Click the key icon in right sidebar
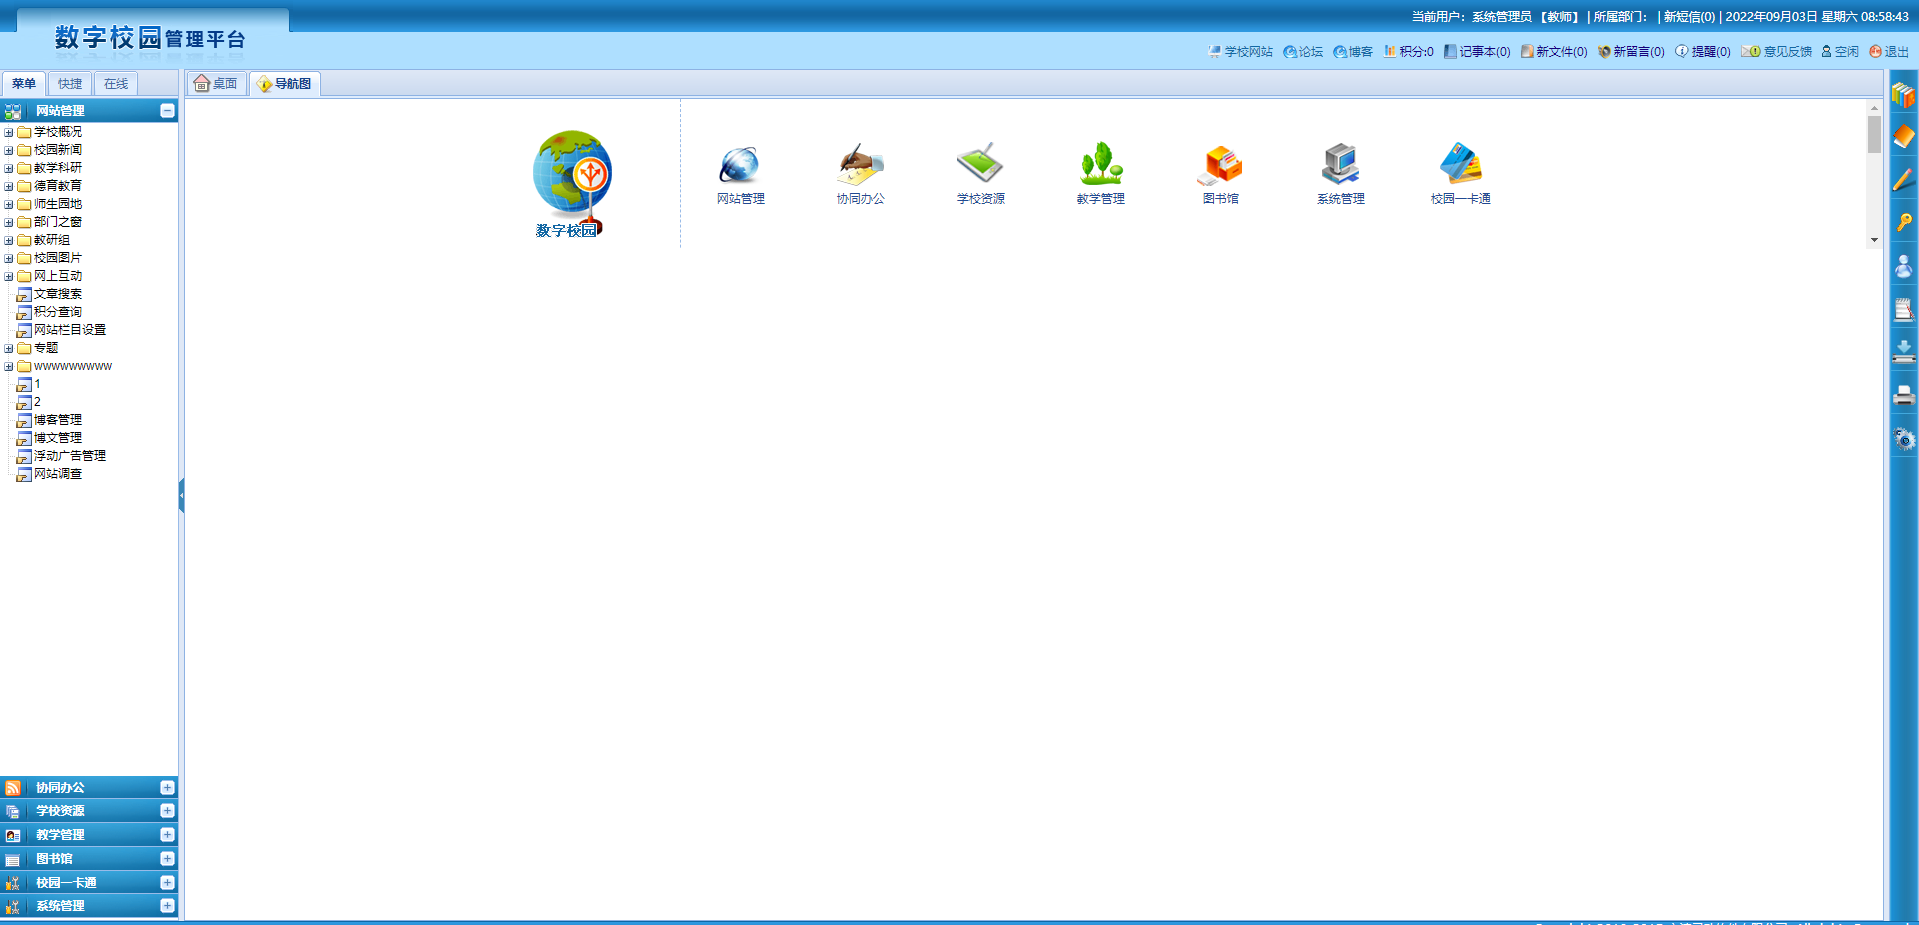1919x925 pixels. click(1903, 222)
